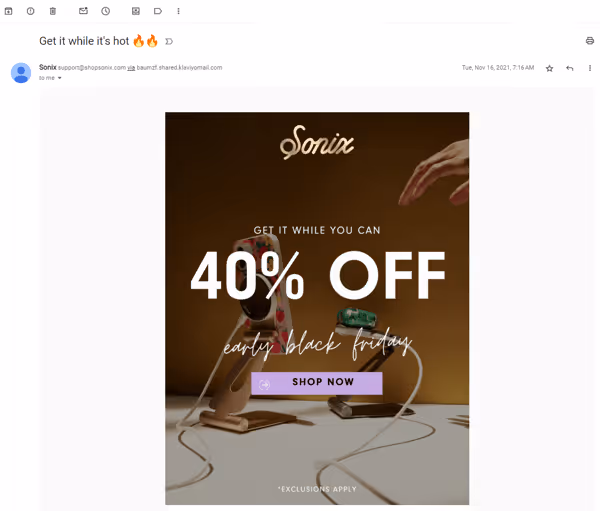The height and width of the screenshot is (511, 600).
Task: Click the SHOP NOW button
Action: 316,383
